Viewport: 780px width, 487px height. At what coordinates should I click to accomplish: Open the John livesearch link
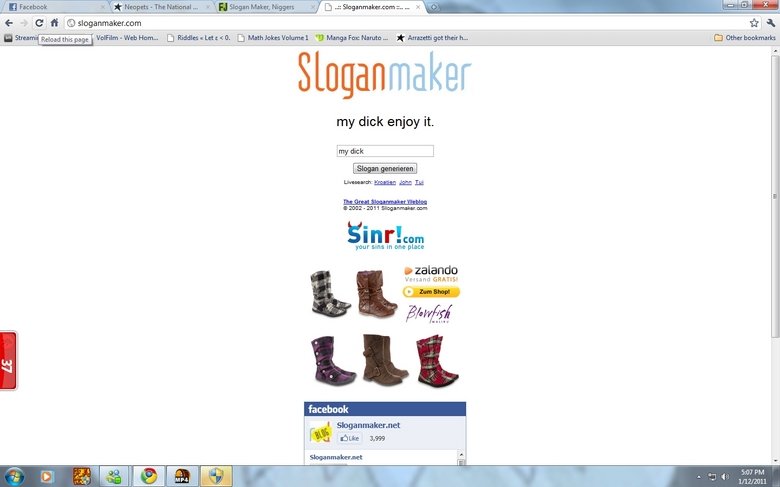click(405, 183)
